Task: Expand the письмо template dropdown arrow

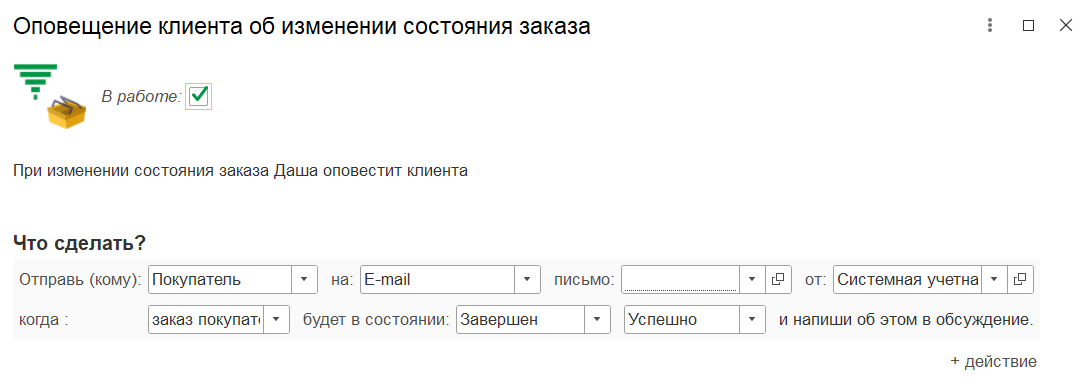Action: point(751,279)
